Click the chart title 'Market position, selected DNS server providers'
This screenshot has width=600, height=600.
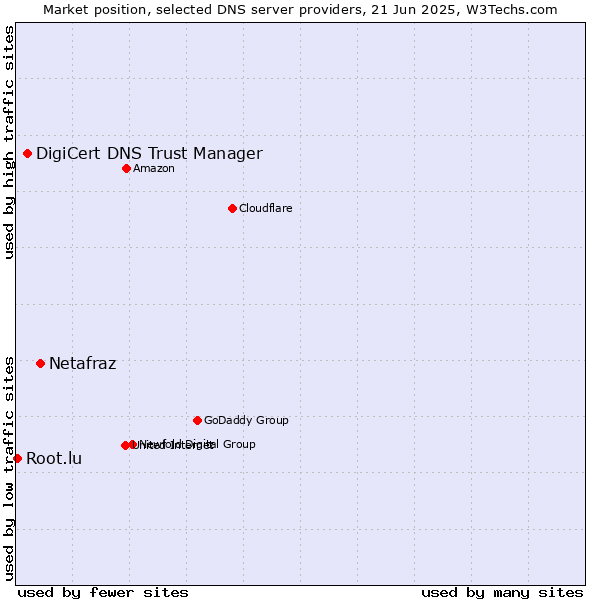tap(203, 10)
